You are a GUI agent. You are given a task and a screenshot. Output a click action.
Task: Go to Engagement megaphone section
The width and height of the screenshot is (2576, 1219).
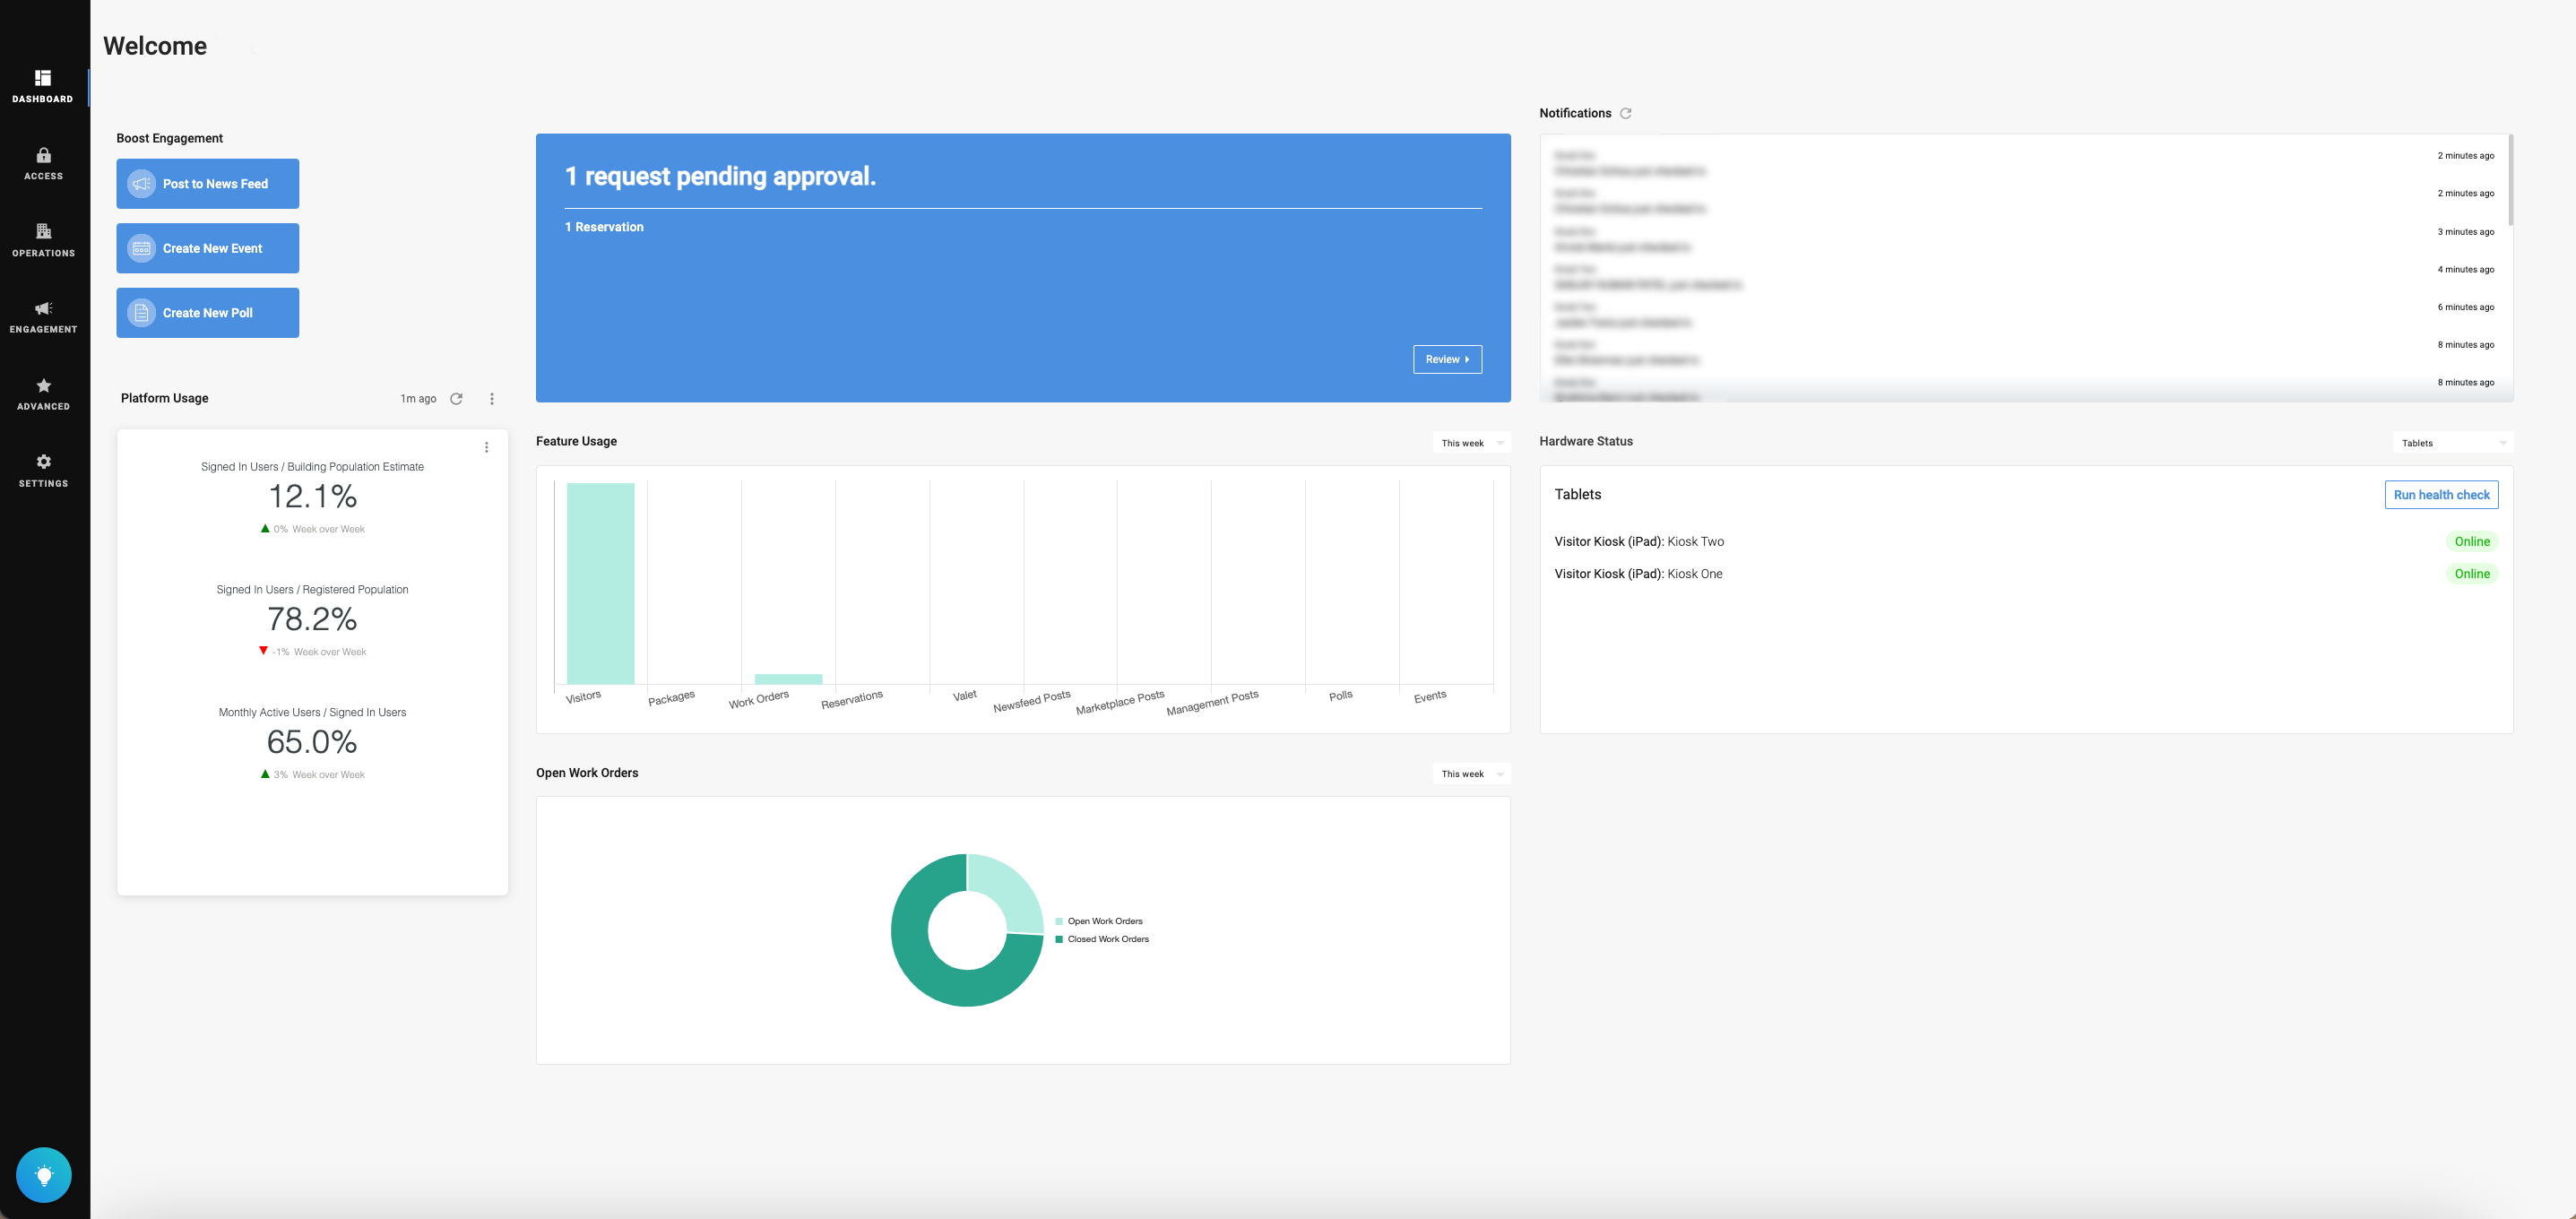click(43, 317)
